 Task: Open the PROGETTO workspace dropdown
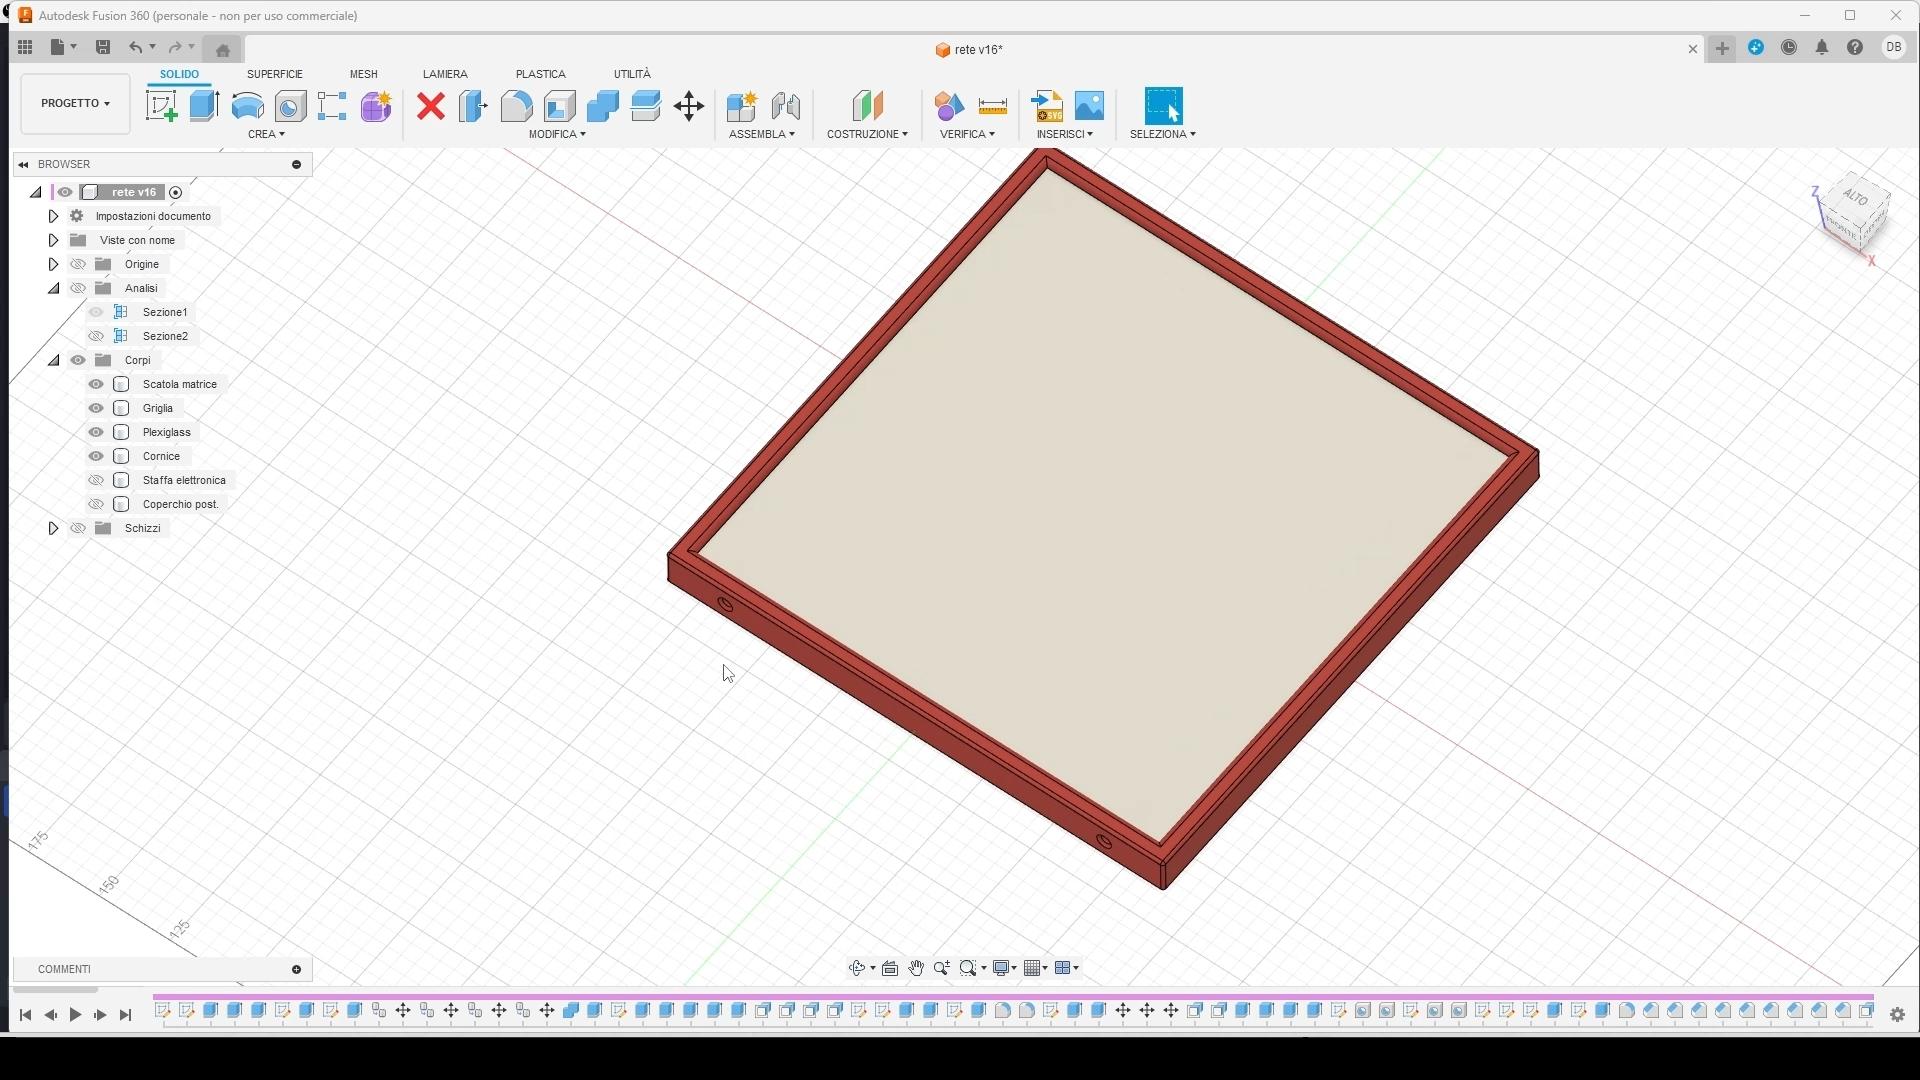coord(75,103)
